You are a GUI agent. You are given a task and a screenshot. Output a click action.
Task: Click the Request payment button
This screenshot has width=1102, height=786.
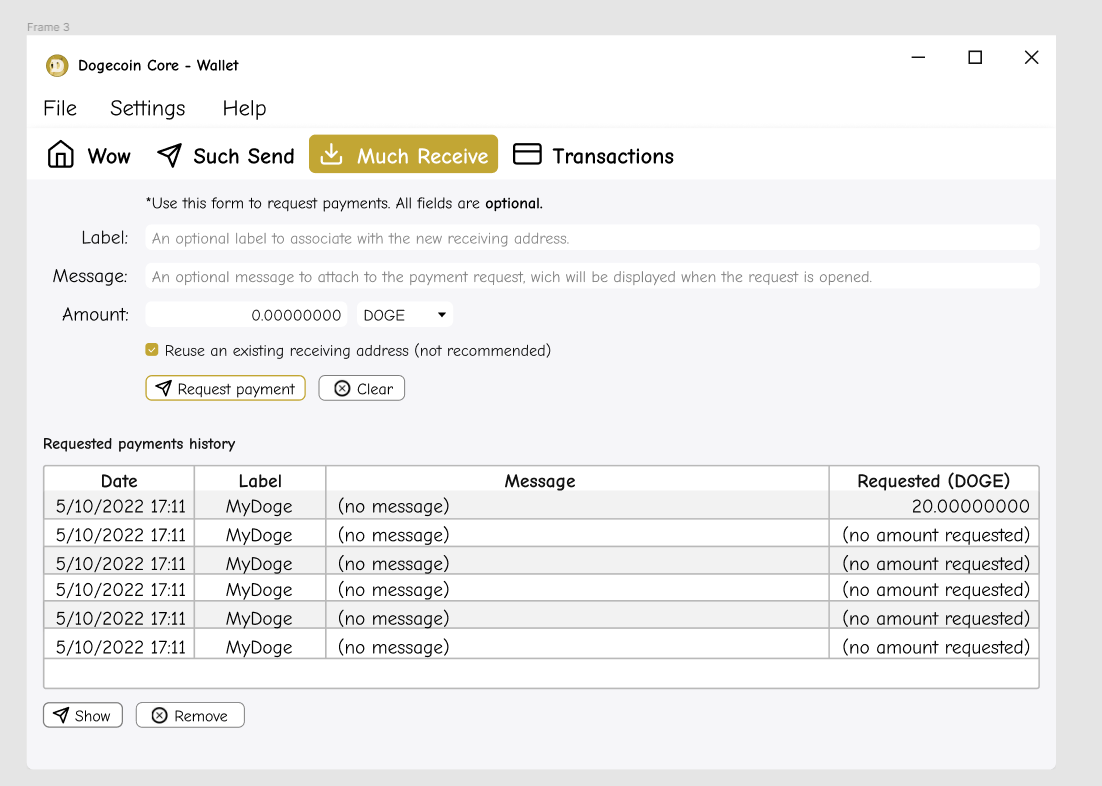click(x=226, y=388)
